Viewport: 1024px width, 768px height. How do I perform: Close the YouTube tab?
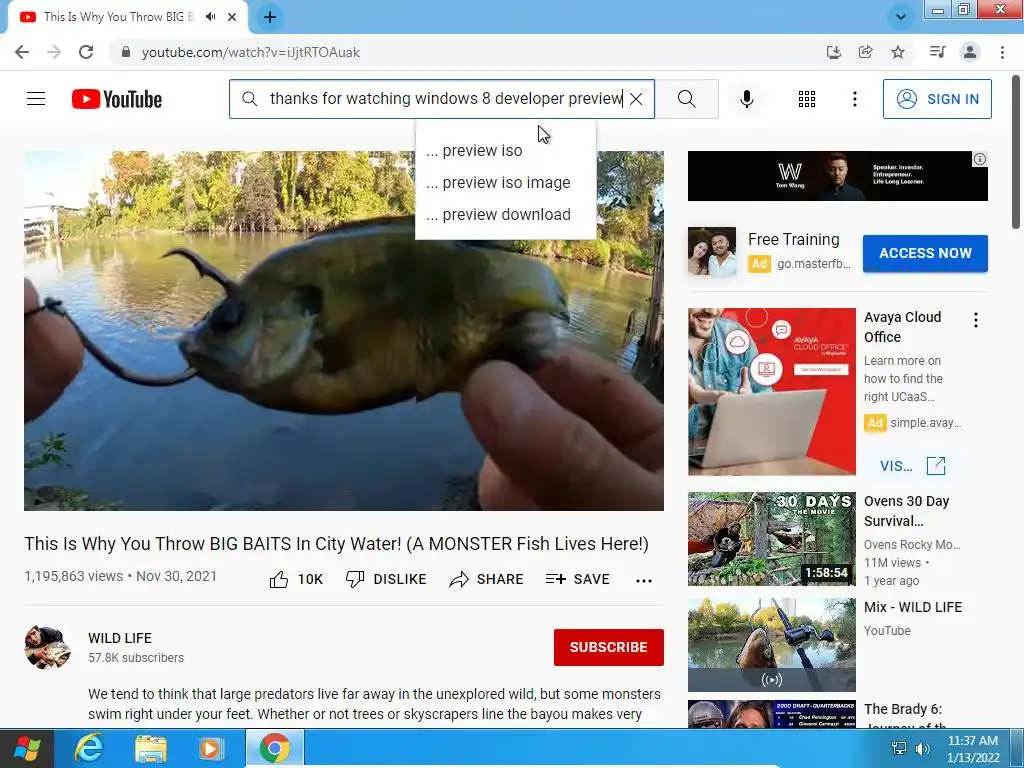232,17
